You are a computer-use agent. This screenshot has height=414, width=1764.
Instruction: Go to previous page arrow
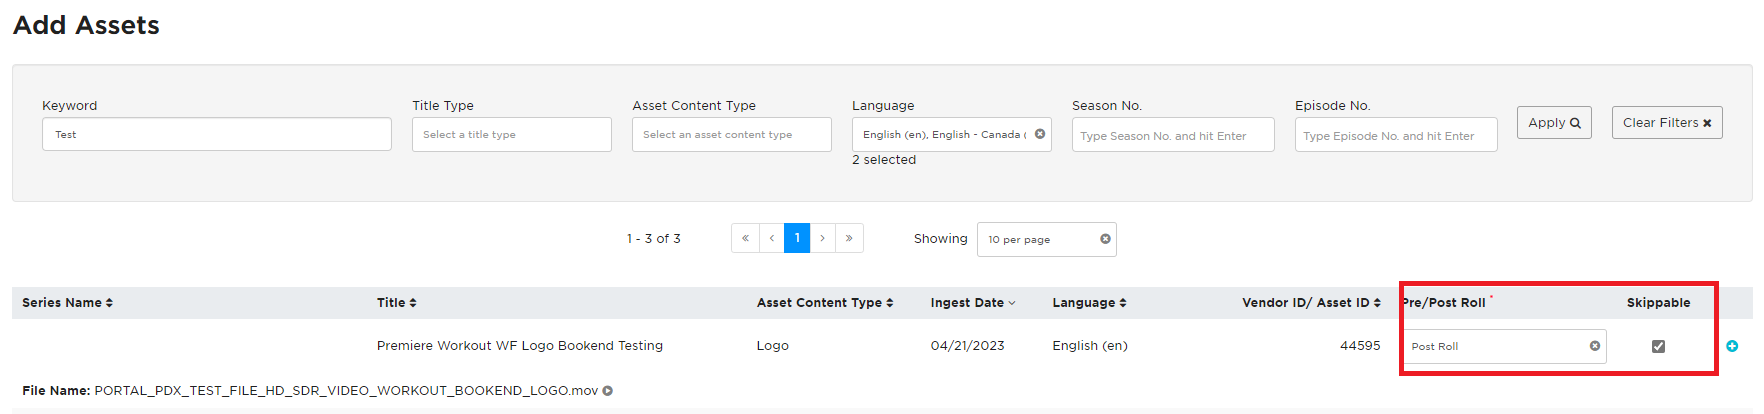tap(771, 238)
